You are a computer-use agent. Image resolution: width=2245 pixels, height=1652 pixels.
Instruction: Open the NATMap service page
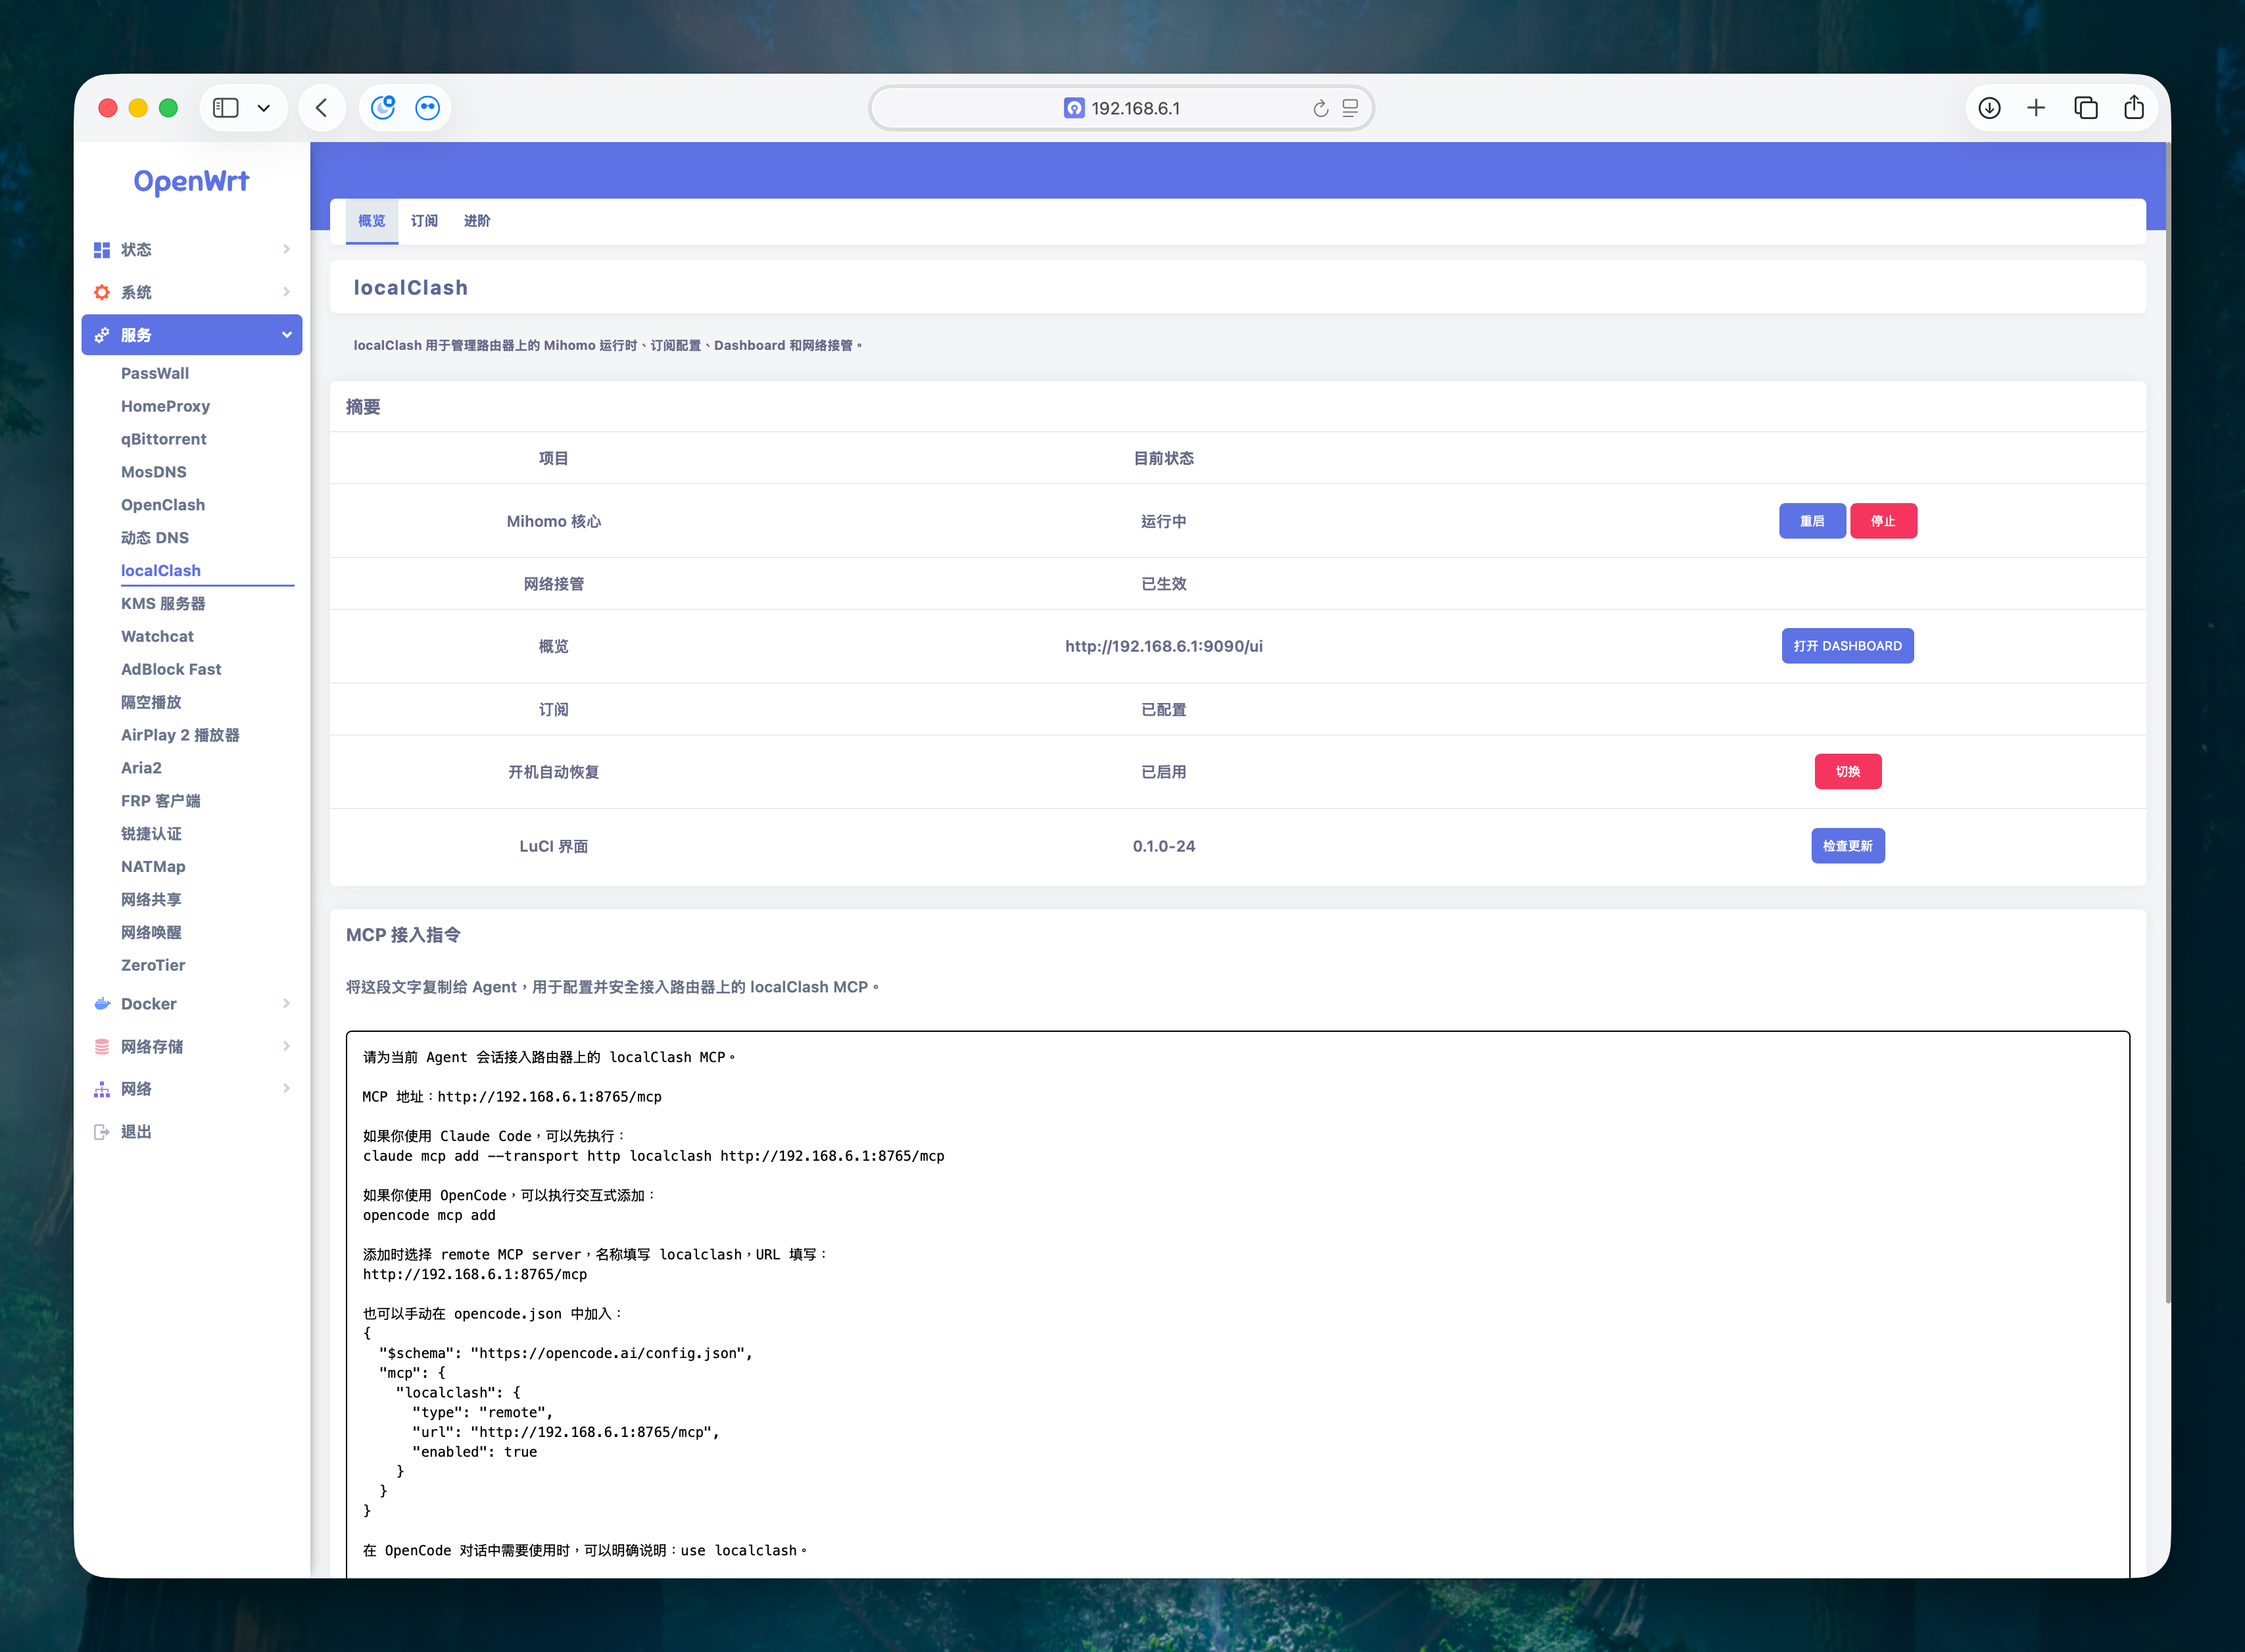pyautogui.click(x=153, y=867)
